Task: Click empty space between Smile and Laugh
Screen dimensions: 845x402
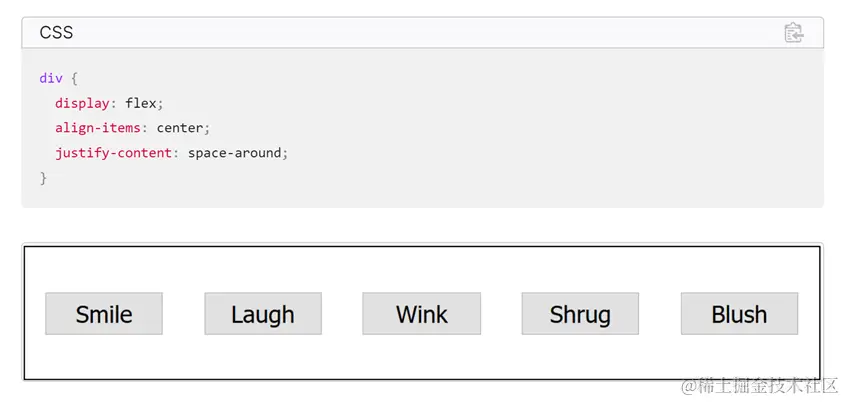Action: point(183,314)
